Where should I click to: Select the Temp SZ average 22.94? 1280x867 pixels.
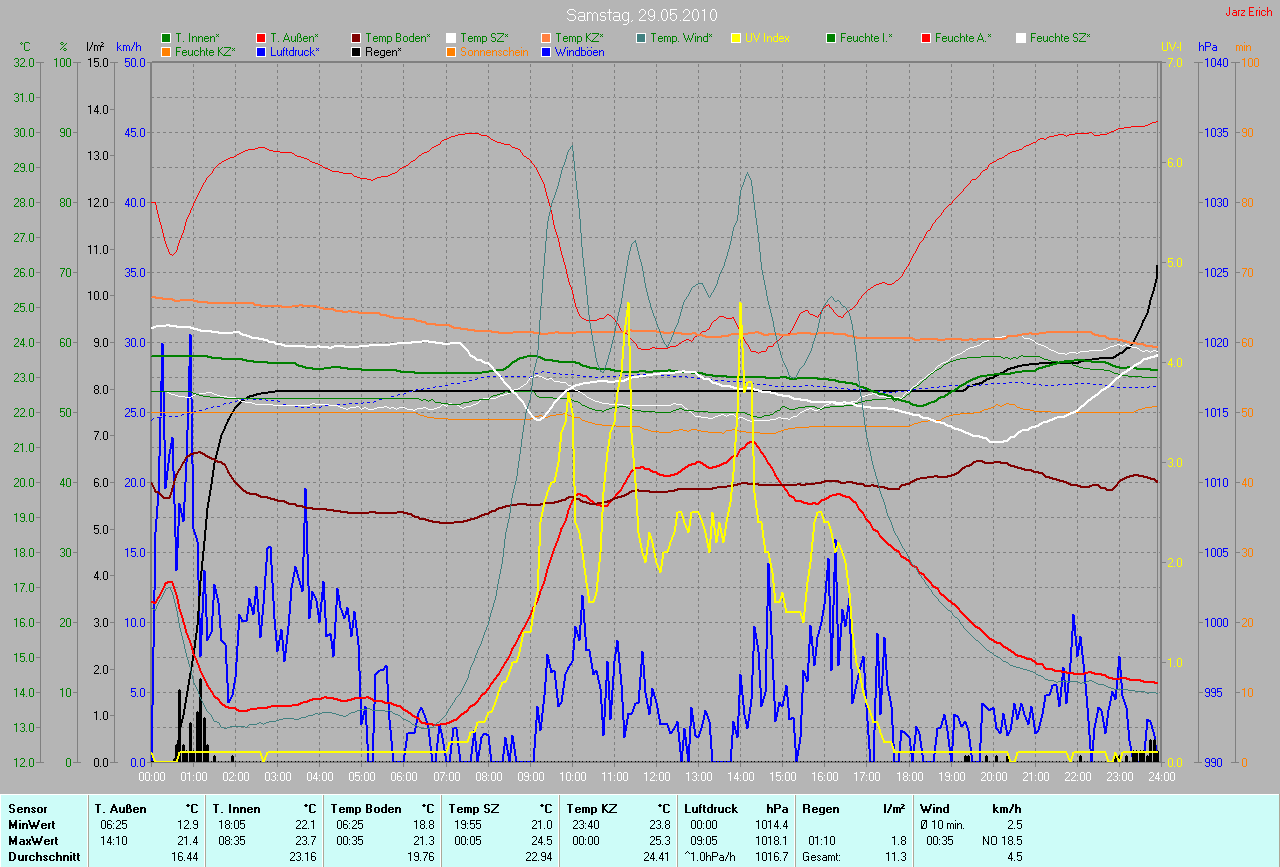[538, 857]
